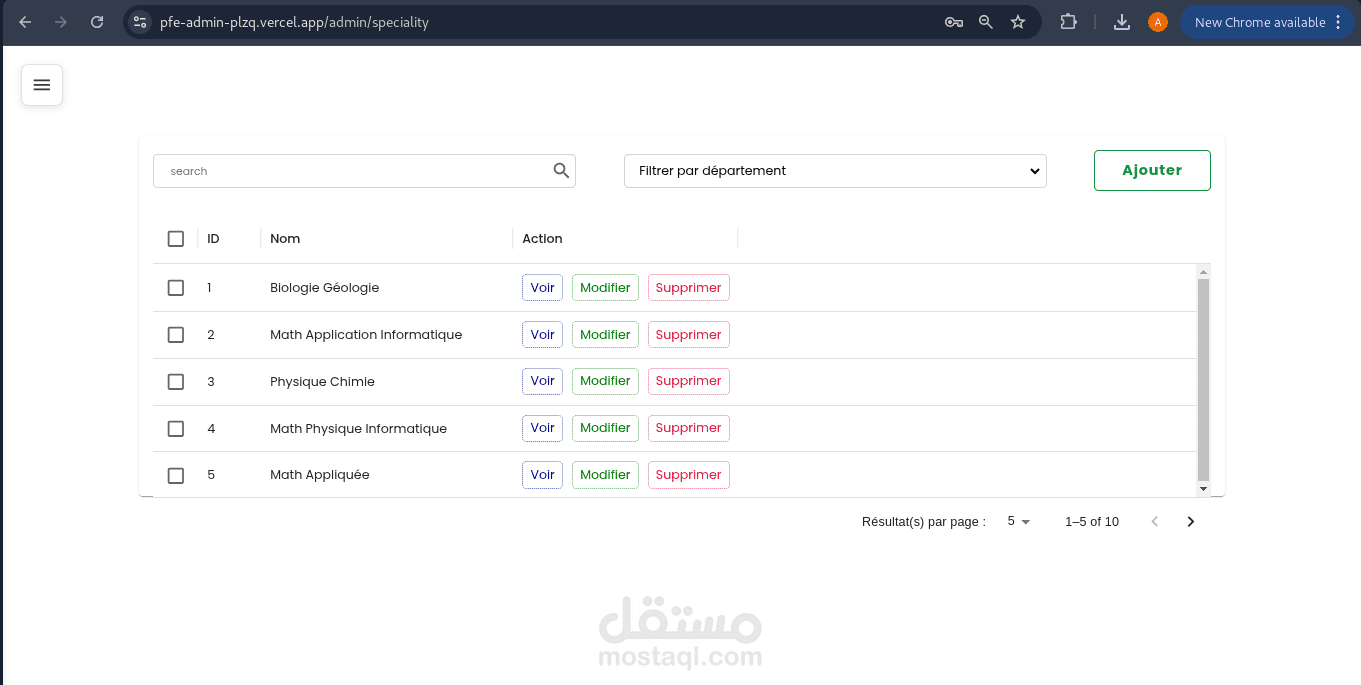Open the results per page selector
This screenshot has height=685, width=1361.
click(1018, 521)
